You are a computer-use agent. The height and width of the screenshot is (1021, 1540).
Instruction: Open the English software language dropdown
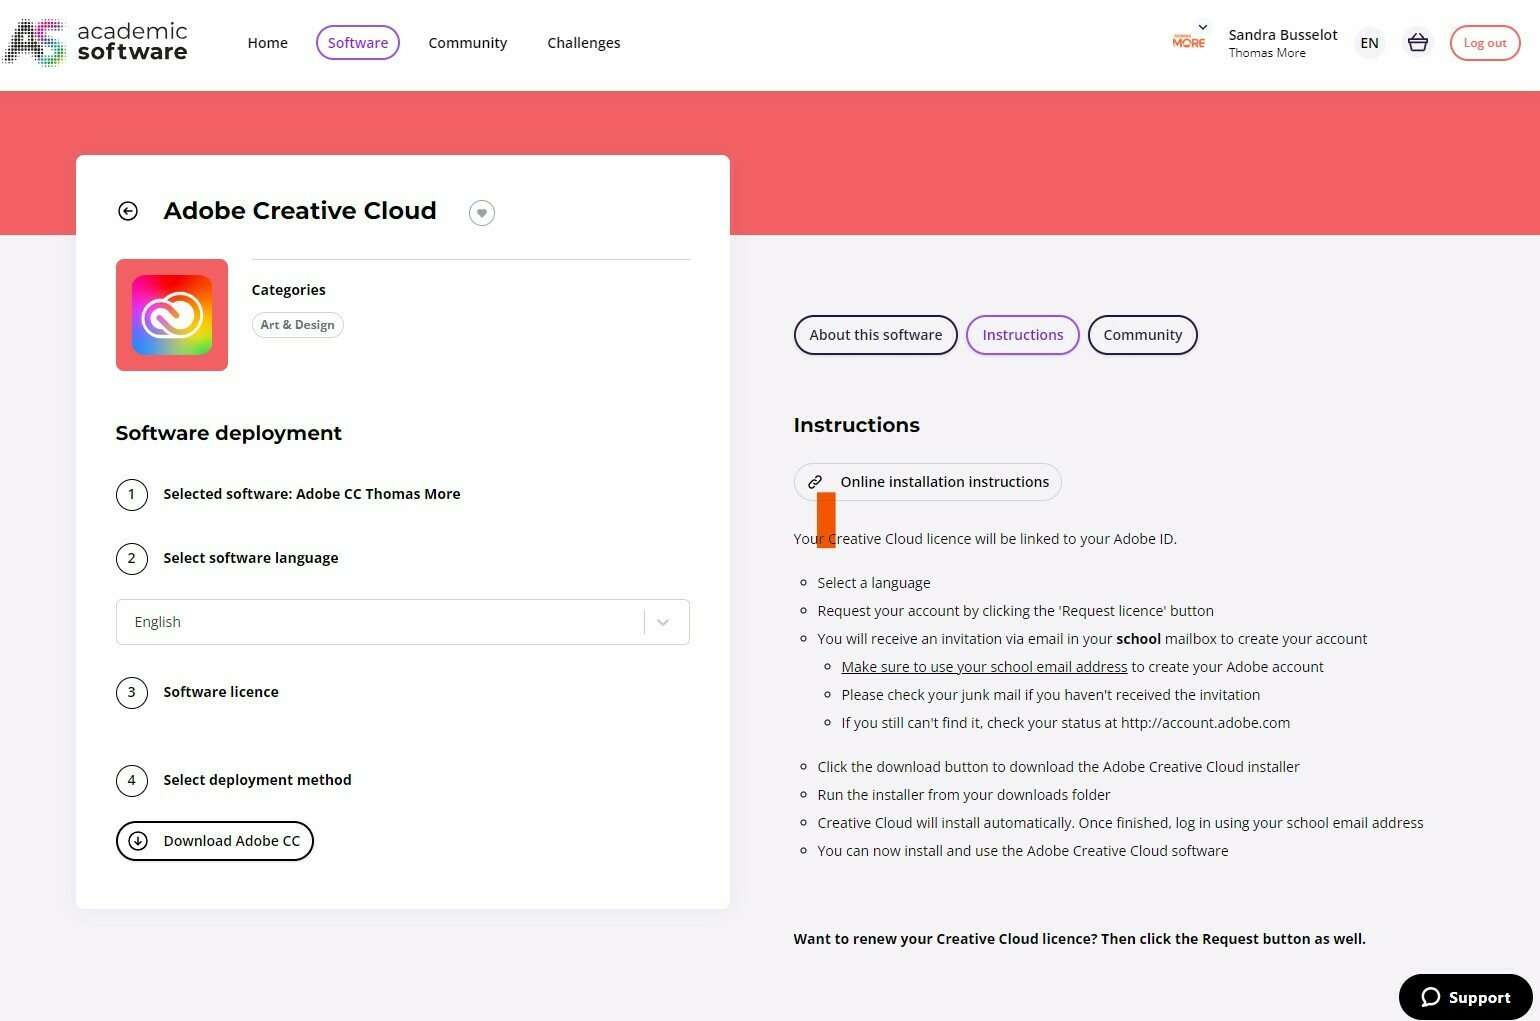coord(403,622)
